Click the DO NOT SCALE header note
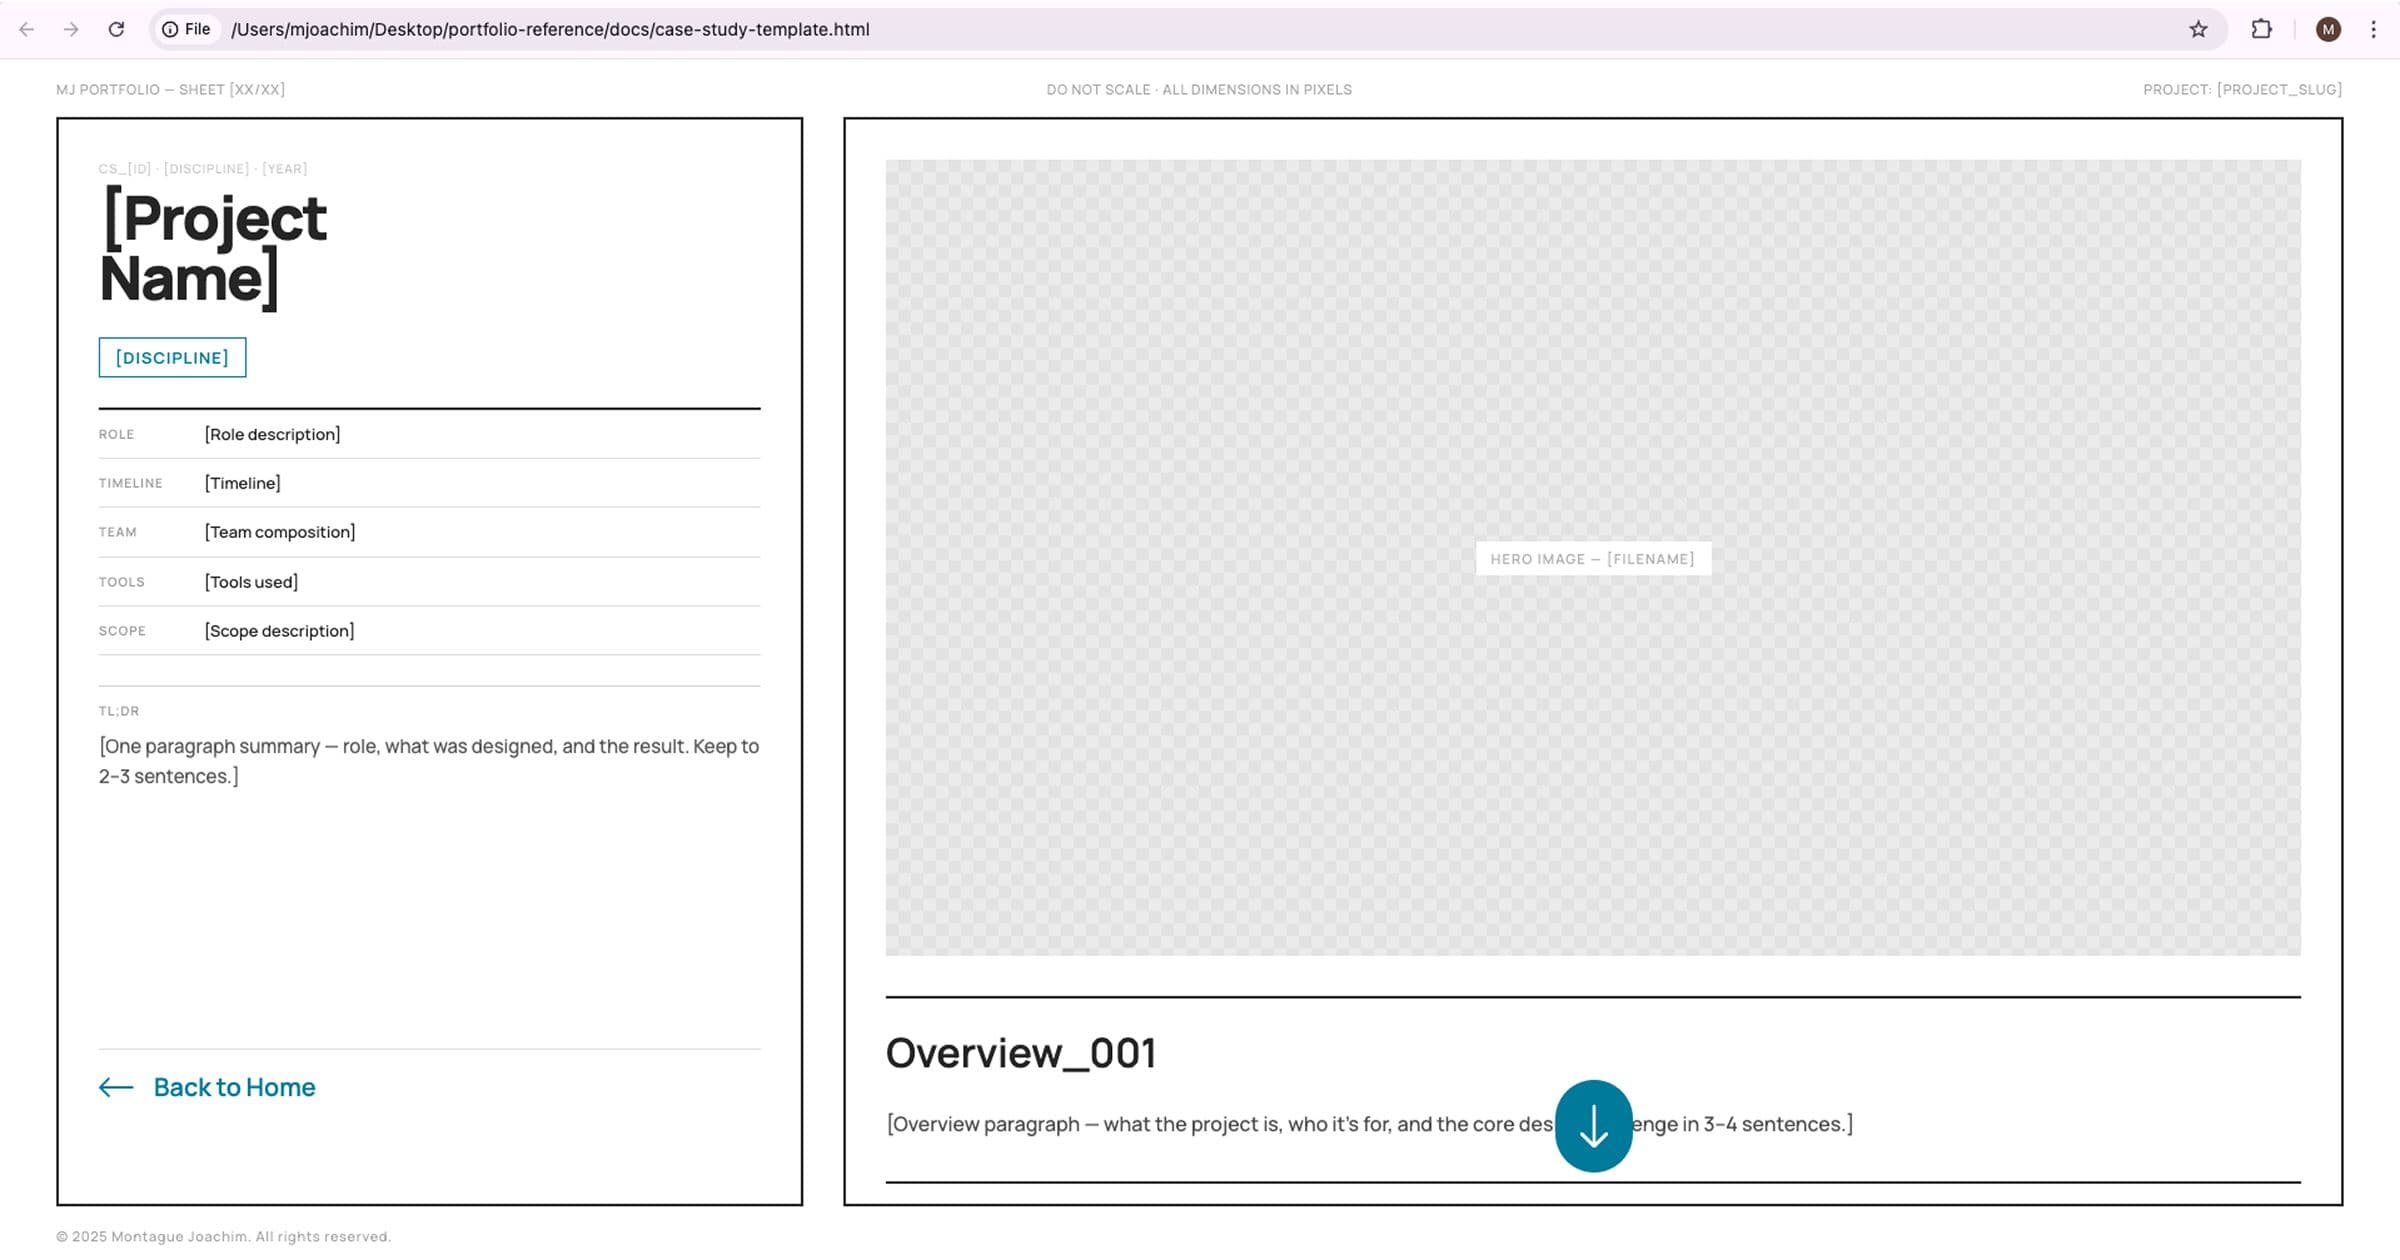This screenshot has height=1260, width=2400. (1199, 89)
